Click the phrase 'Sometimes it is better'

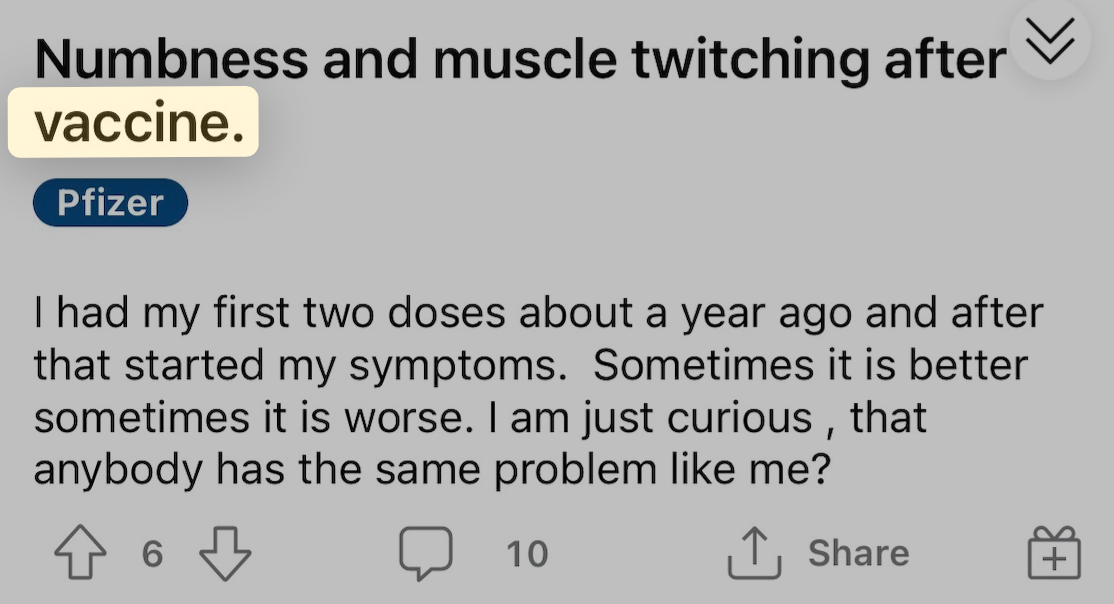pyautogui.click(x=811, y=365)
